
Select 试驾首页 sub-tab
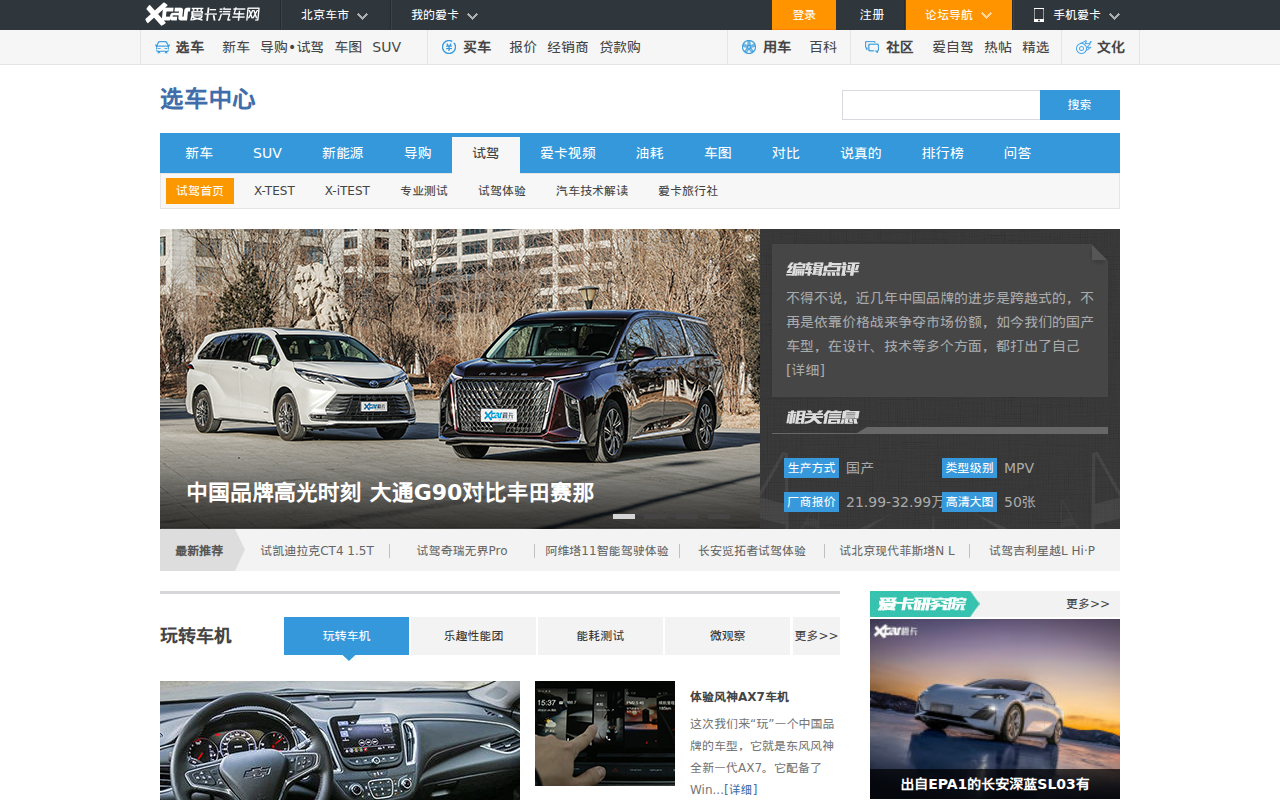[x=200, y=191]
